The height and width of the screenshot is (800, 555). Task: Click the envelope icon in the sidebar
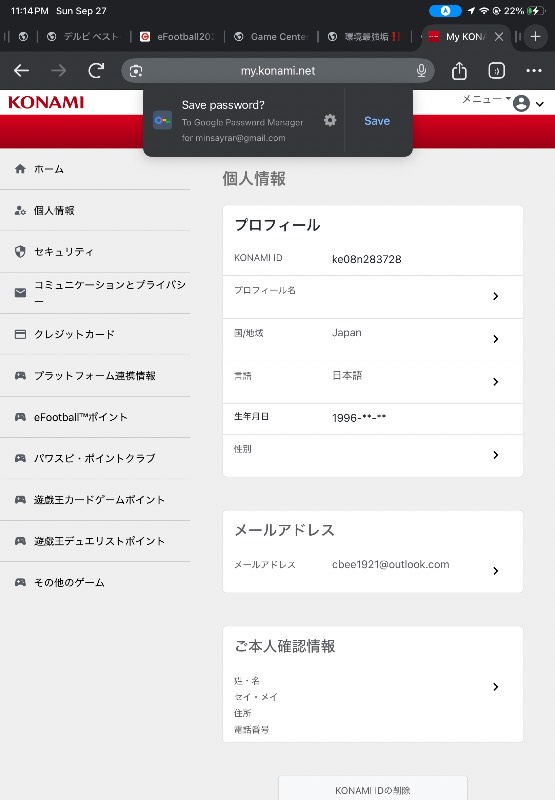pos(20,293)
